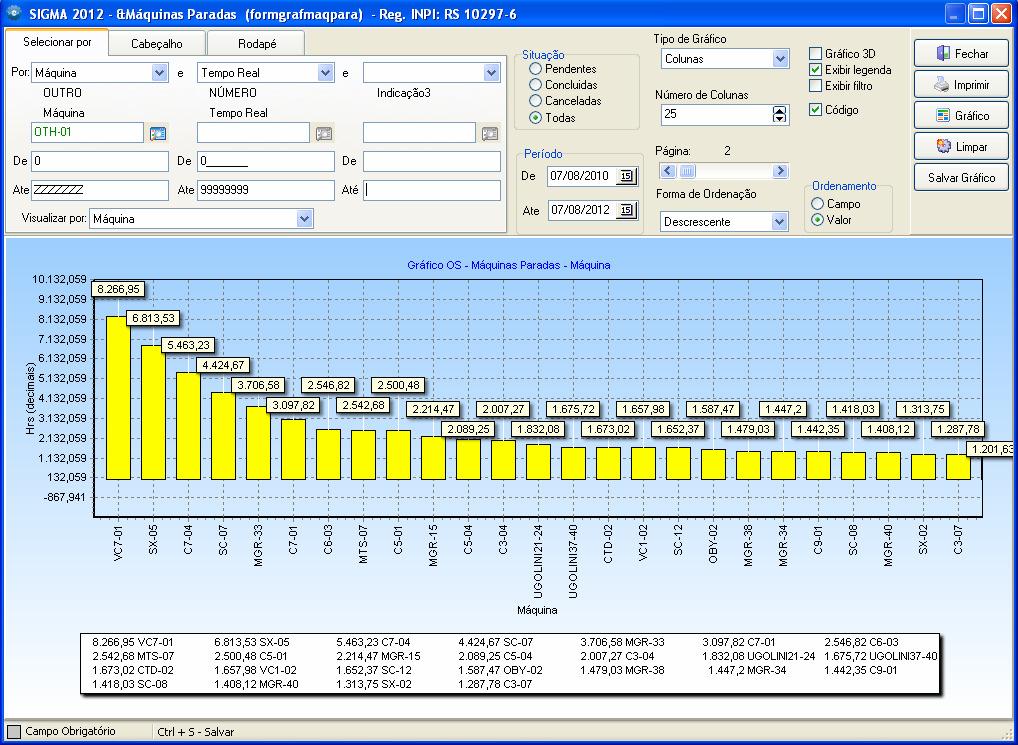Select the Concluidas situation
Viewport: 1018px width, 745px height.
(x=536, y=85)
